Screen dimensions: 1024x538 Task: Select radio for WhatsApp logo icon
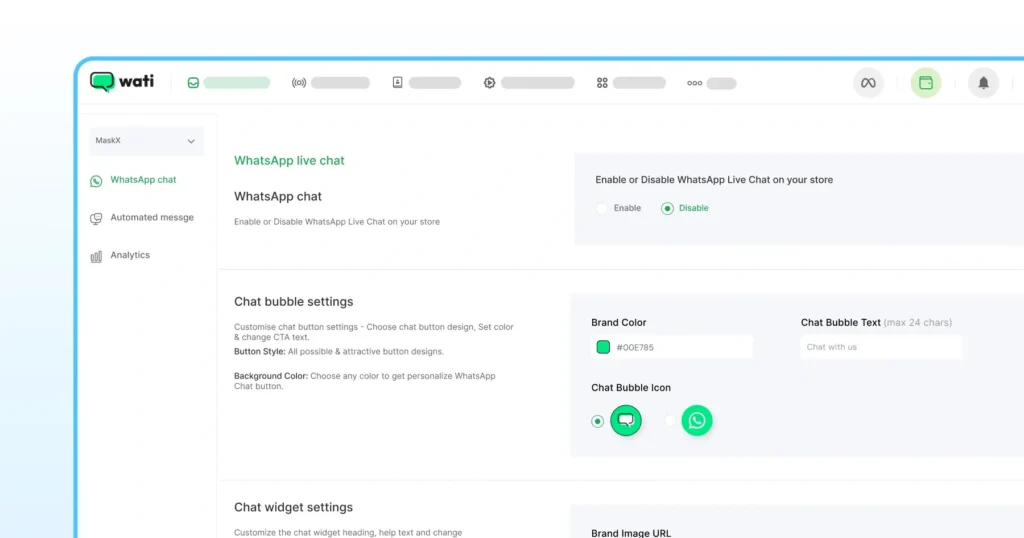(x=669, y=421)
